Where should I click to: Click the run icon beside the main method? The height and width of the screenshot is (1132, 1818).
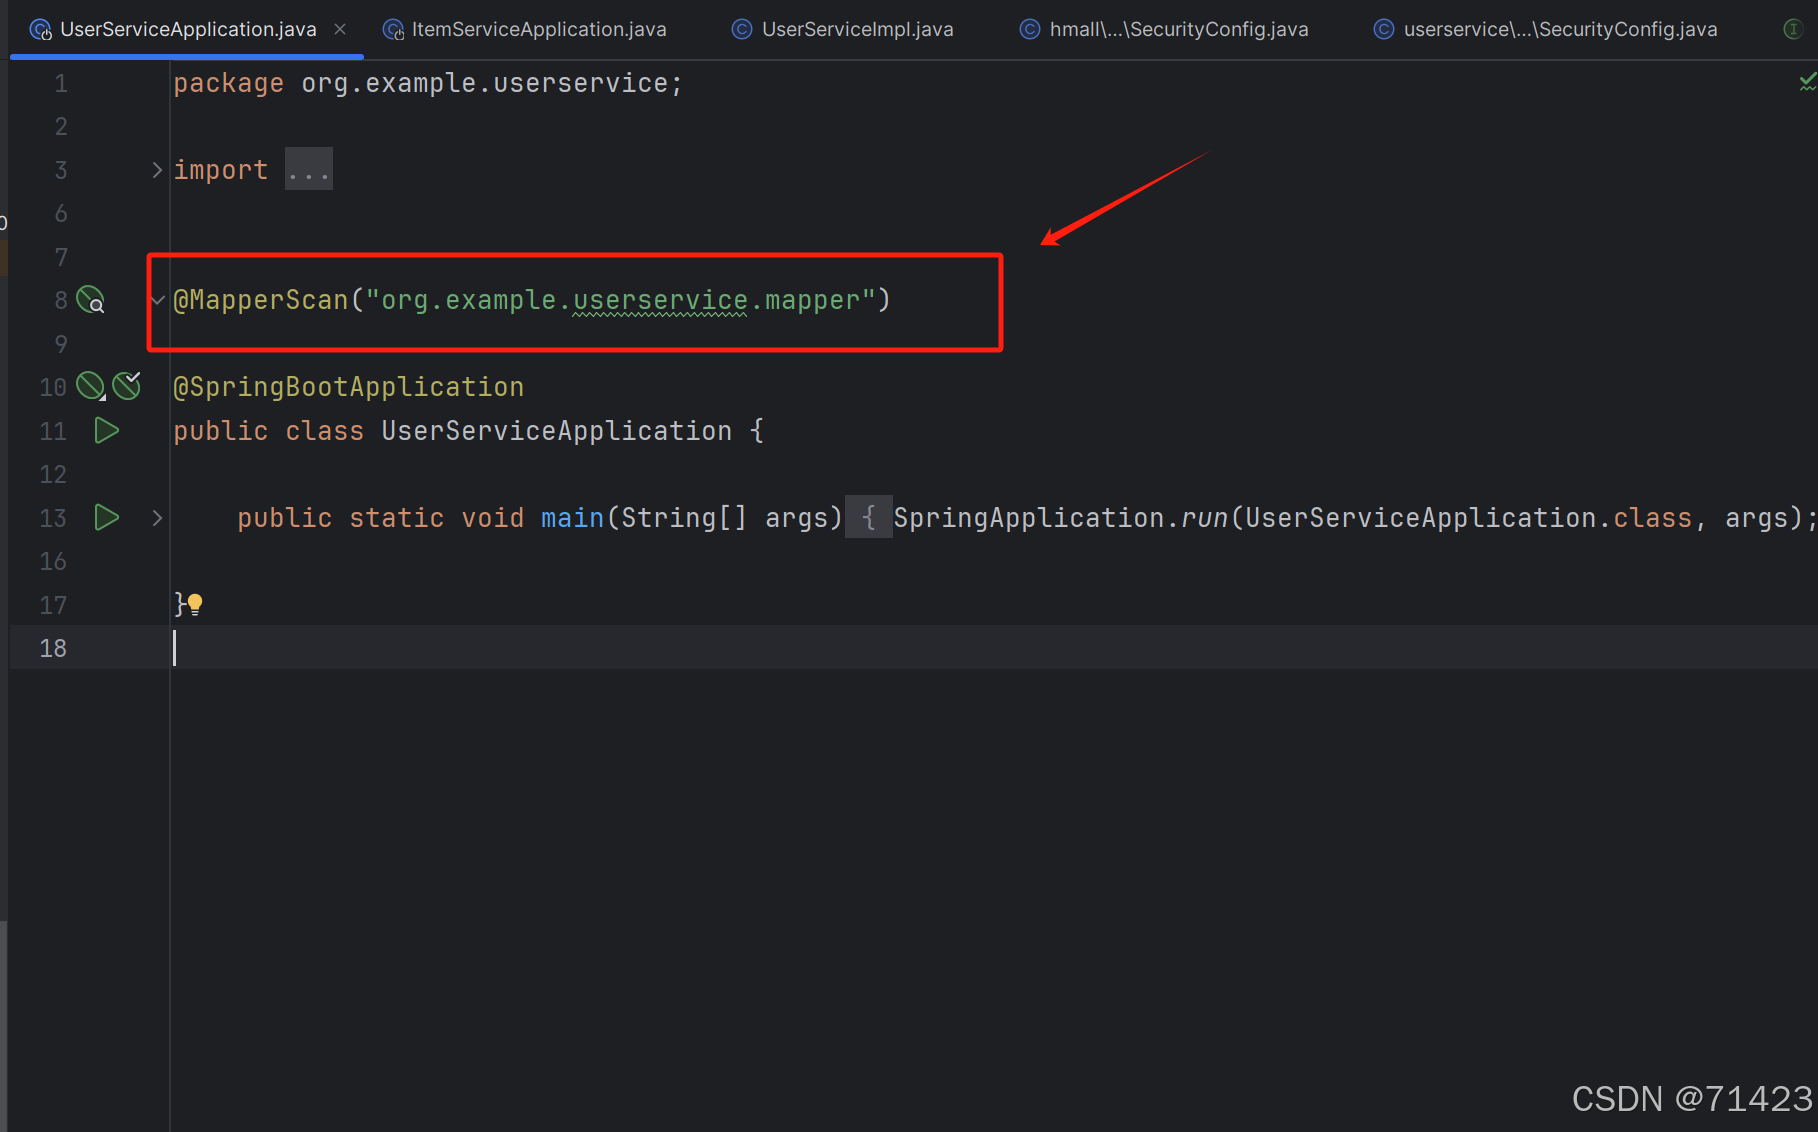[106, 517]
